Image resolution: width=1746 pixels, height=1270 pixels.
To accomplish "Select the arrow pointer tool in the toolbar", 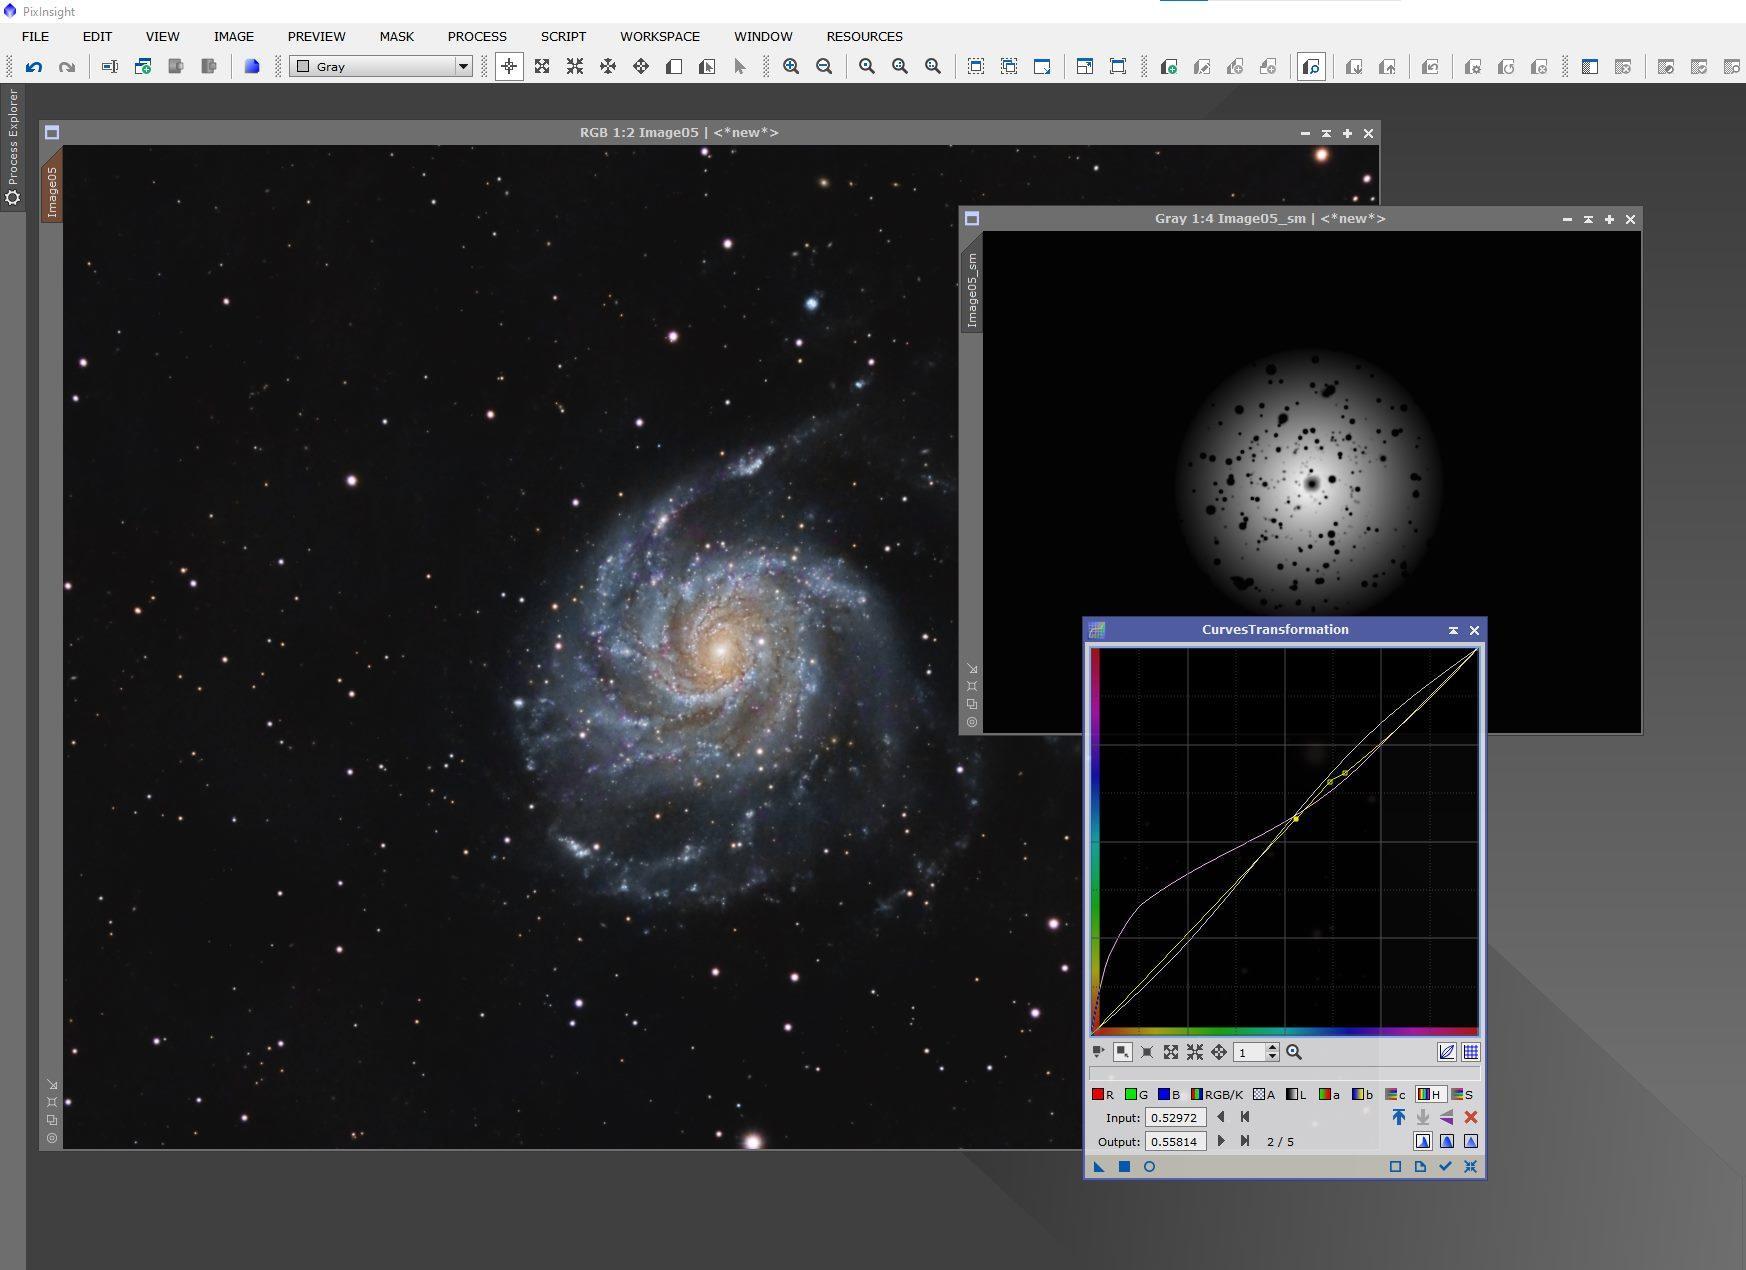I will pyautogui.click(x=740, y=66).
